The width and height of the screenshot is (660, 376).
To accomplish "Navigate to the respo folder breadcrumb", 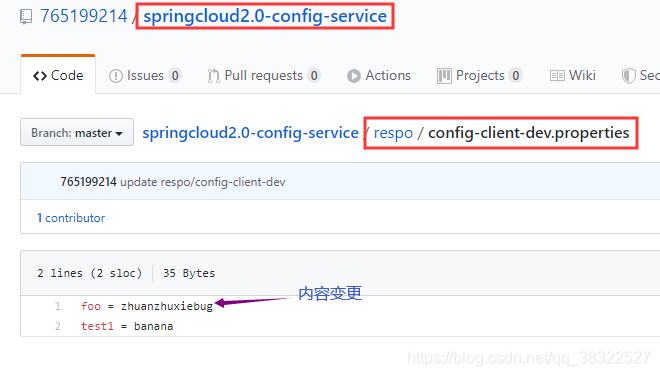I will (393, 133).
